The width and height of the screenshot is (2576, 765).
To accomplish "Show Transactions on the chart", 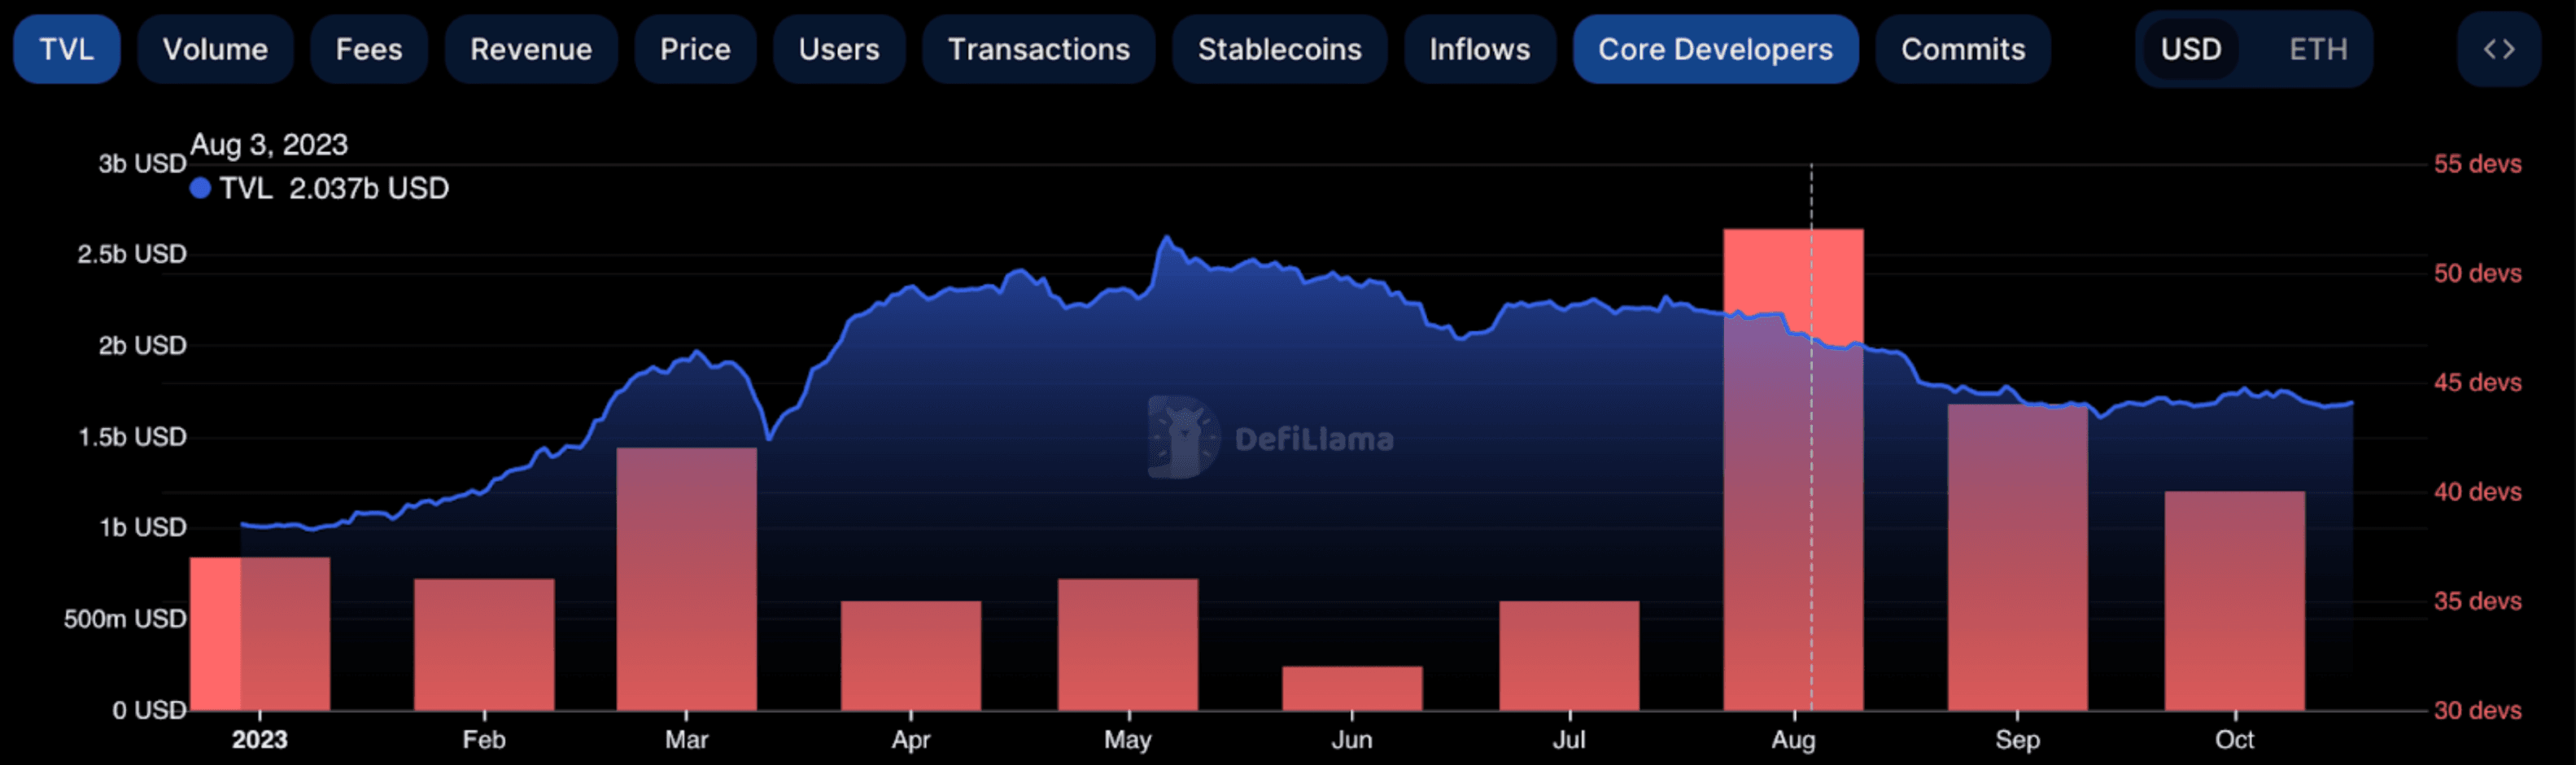I will point(1038,49).
